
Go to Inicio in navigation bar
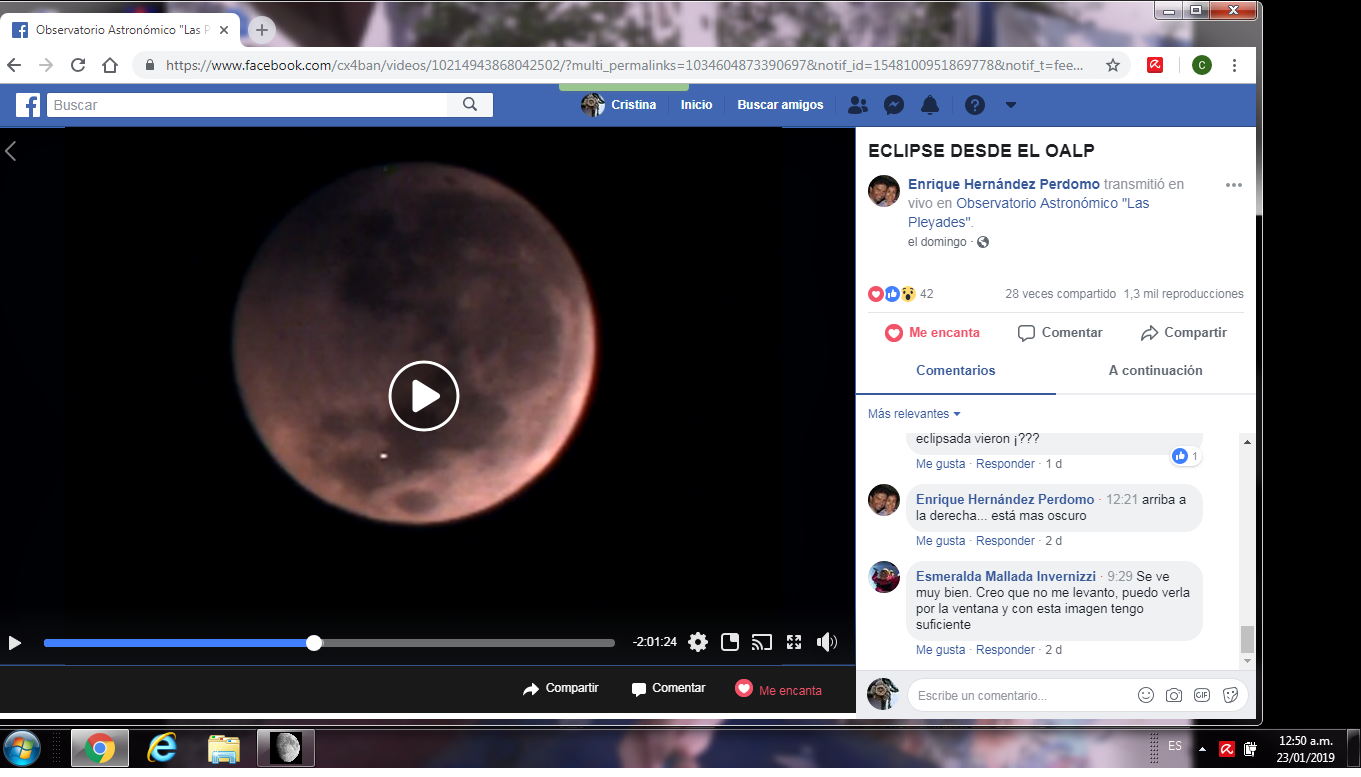click(696, 105)
